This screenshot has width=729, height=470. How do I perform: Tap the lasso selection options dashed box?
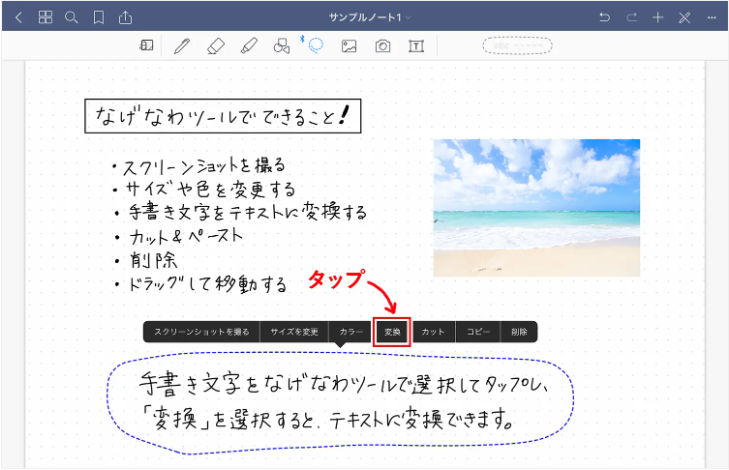[x=517, y=46]
